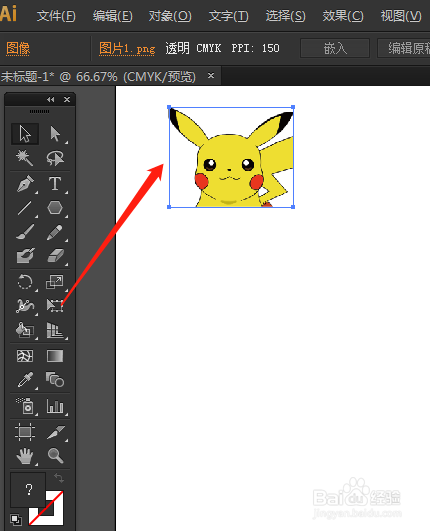Select the Column Graph tool
This screenshot has height=531, width=430.
(55, 406)
